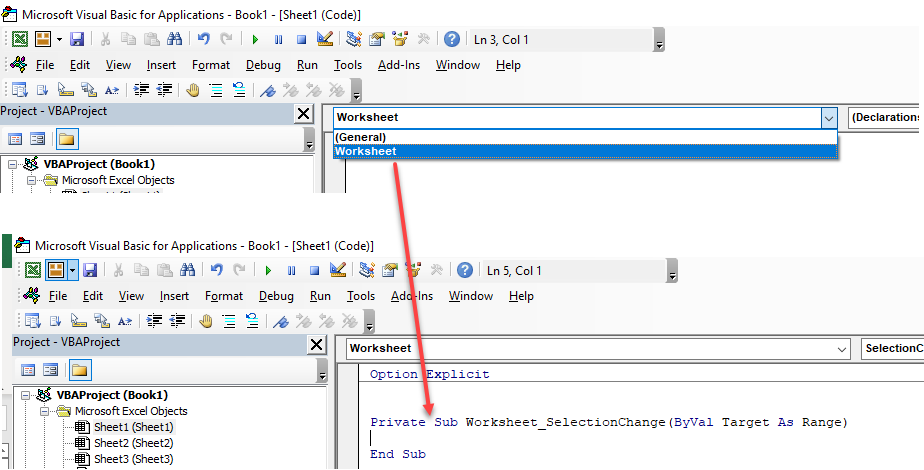Screen dimensions: 924x470
Task: Click Comment Block icon in upper window
Action: 216,90
